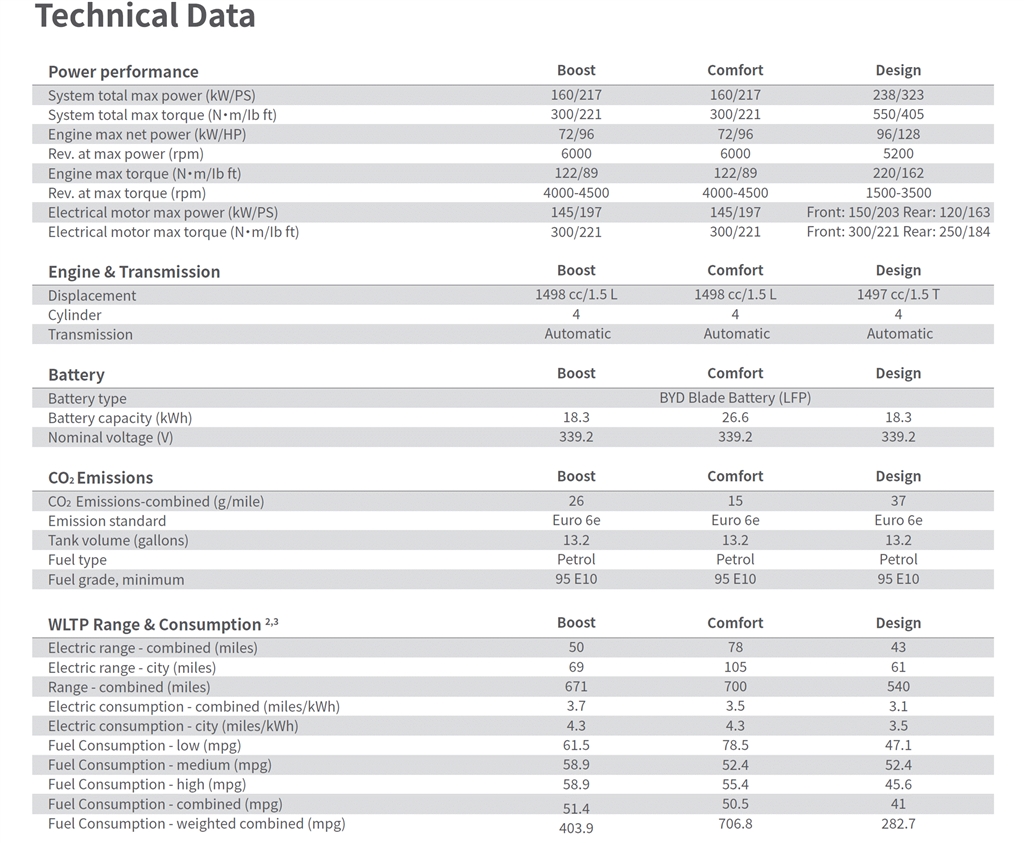
Task: Click the System total max power row label
Action: (x=152, y=95)
